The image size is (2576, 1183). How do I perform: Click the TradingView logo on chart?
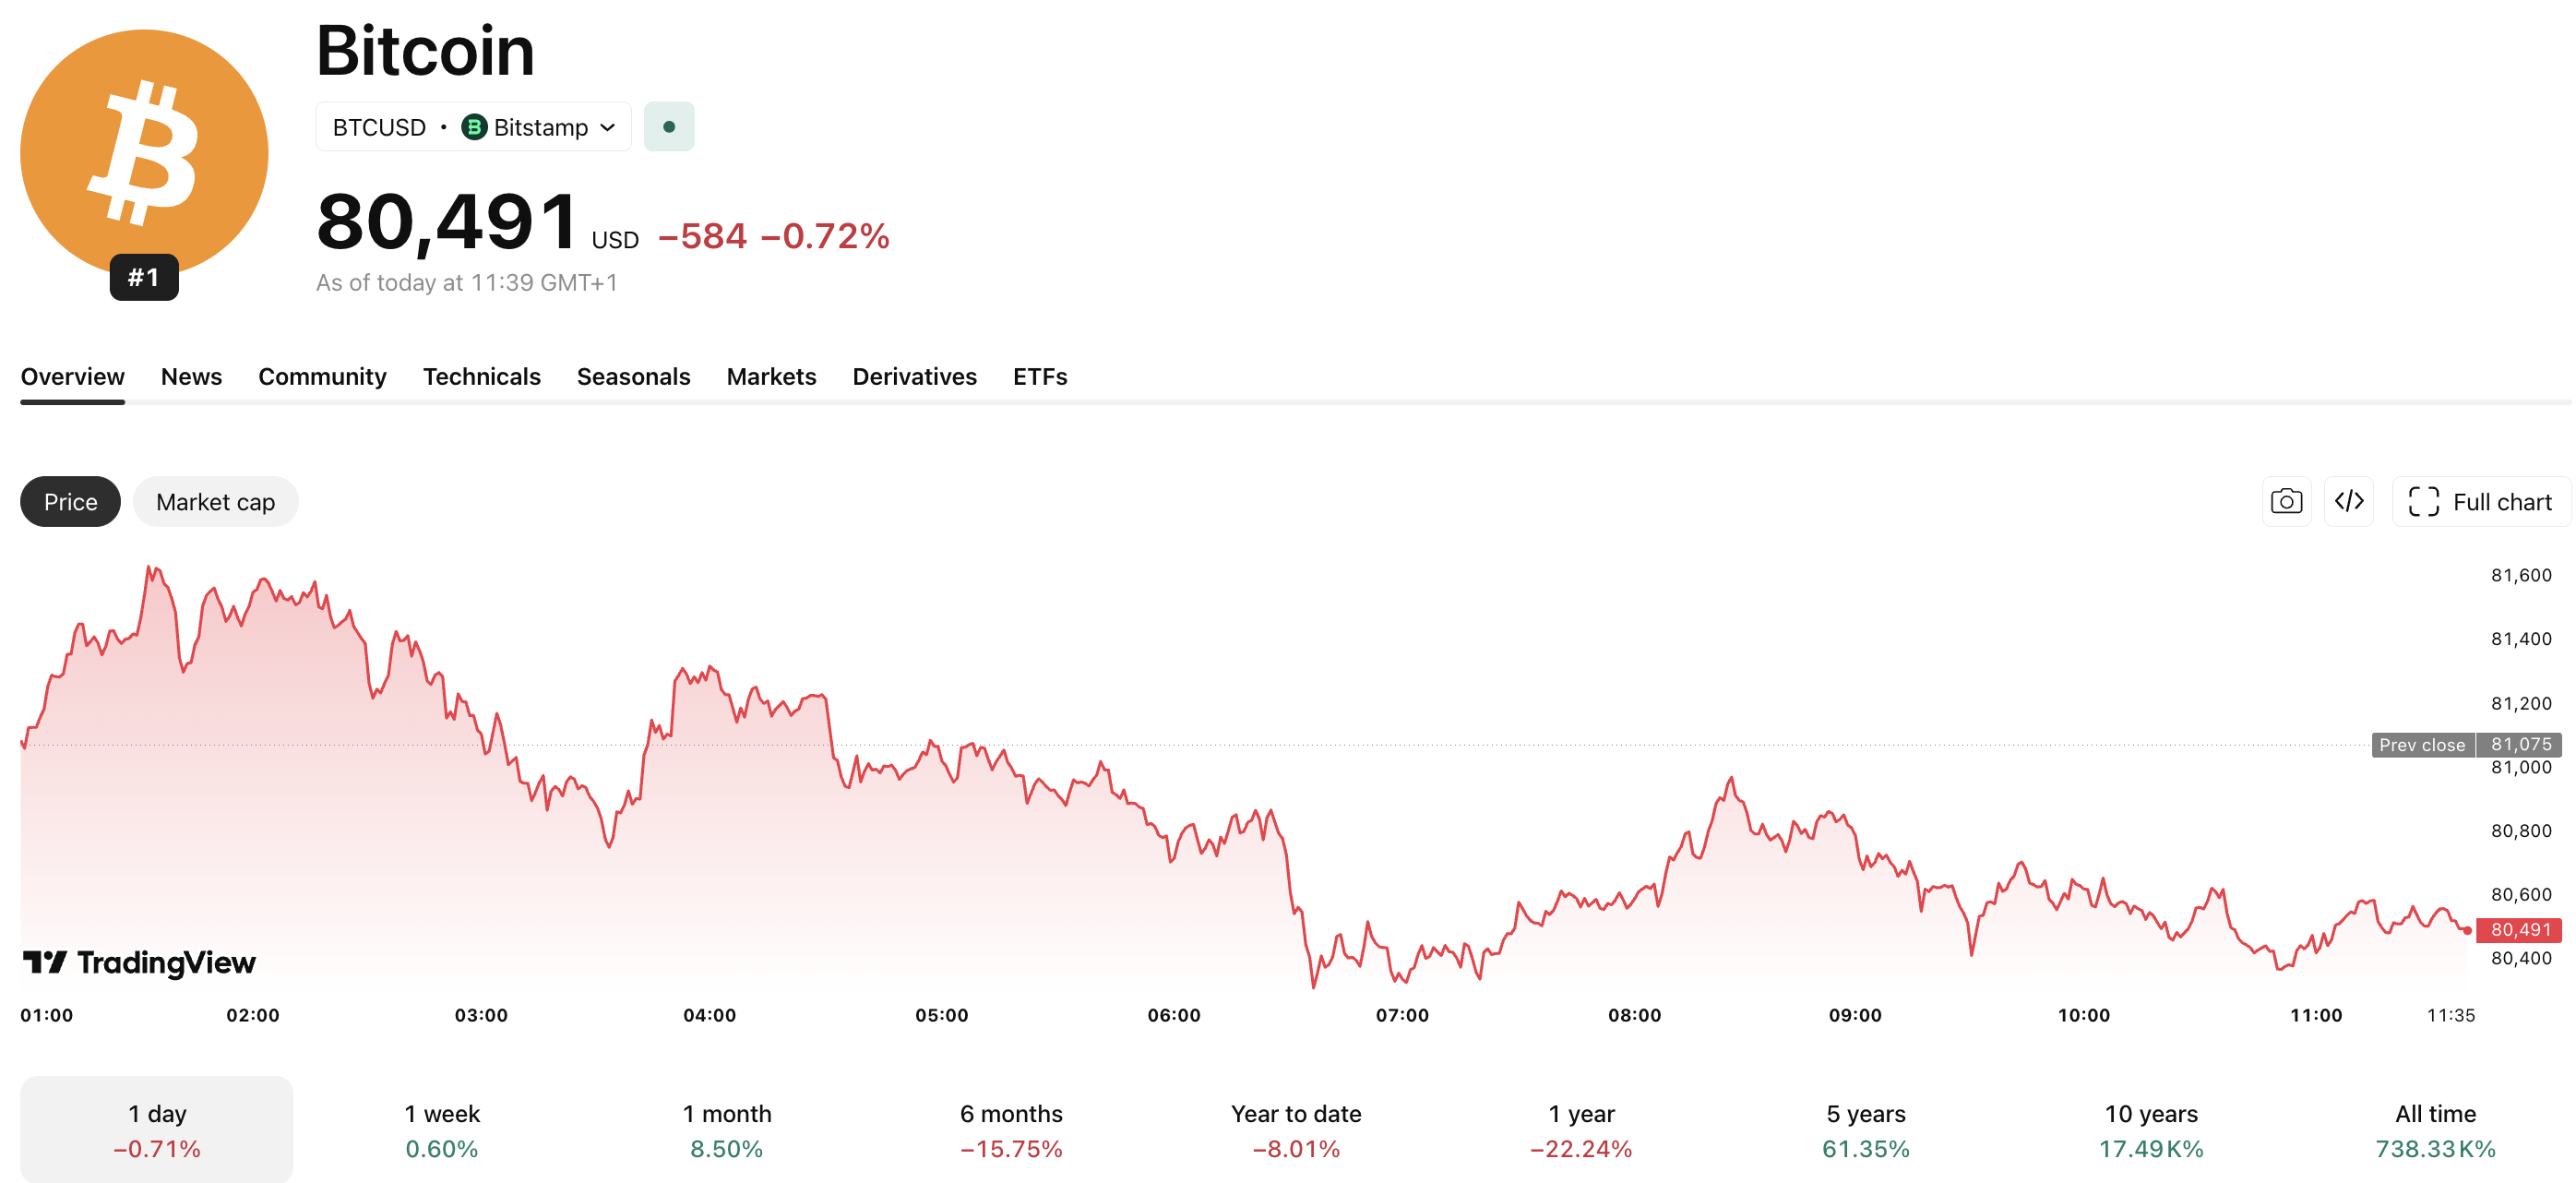click(139, 962)
